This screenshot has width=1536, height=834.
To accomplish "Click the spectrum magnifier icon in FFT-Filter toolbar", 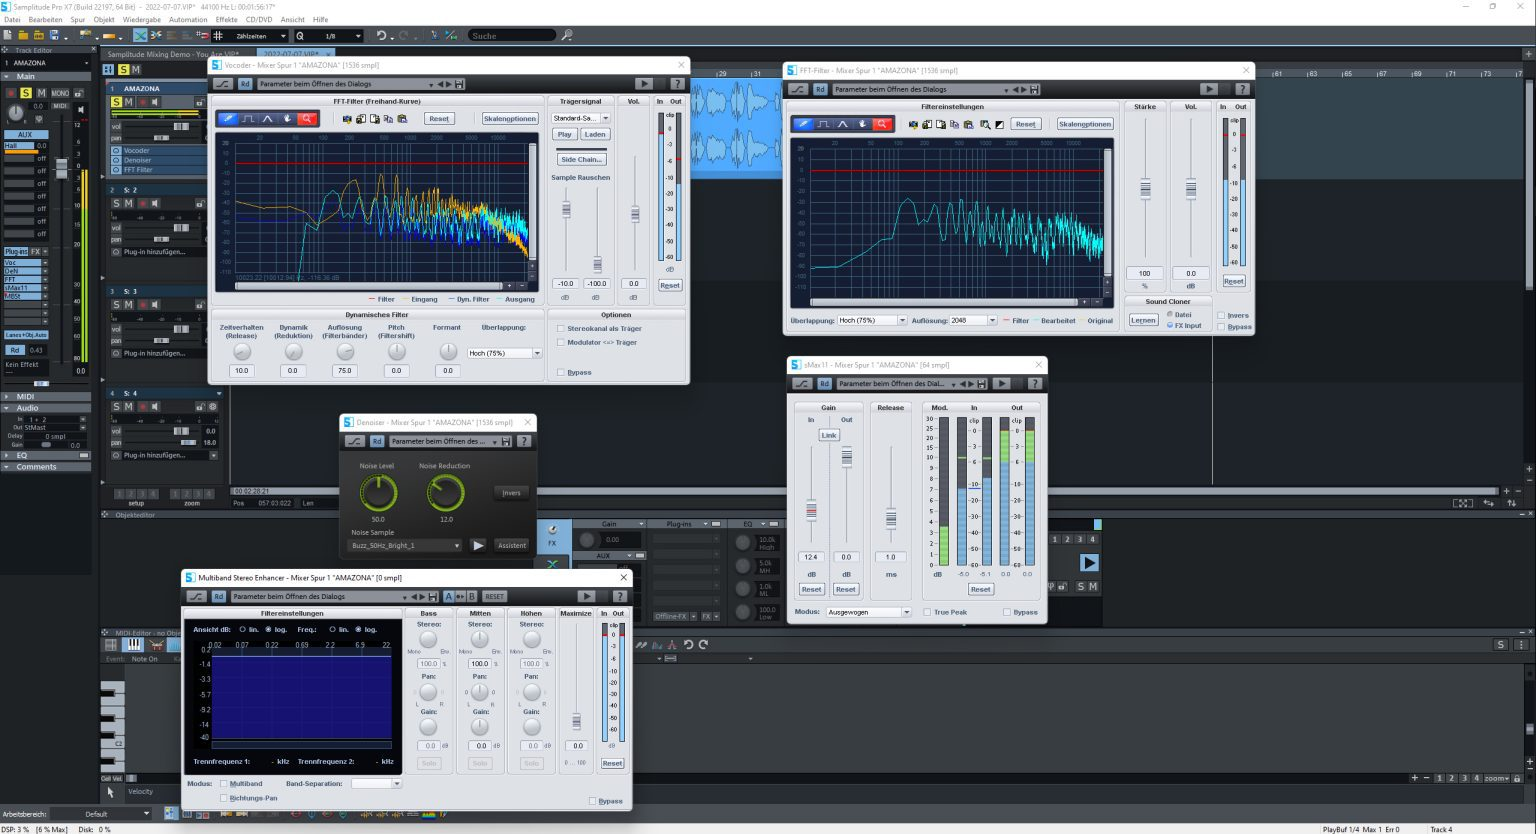I will pyautogui.click(x=985, y=125).
